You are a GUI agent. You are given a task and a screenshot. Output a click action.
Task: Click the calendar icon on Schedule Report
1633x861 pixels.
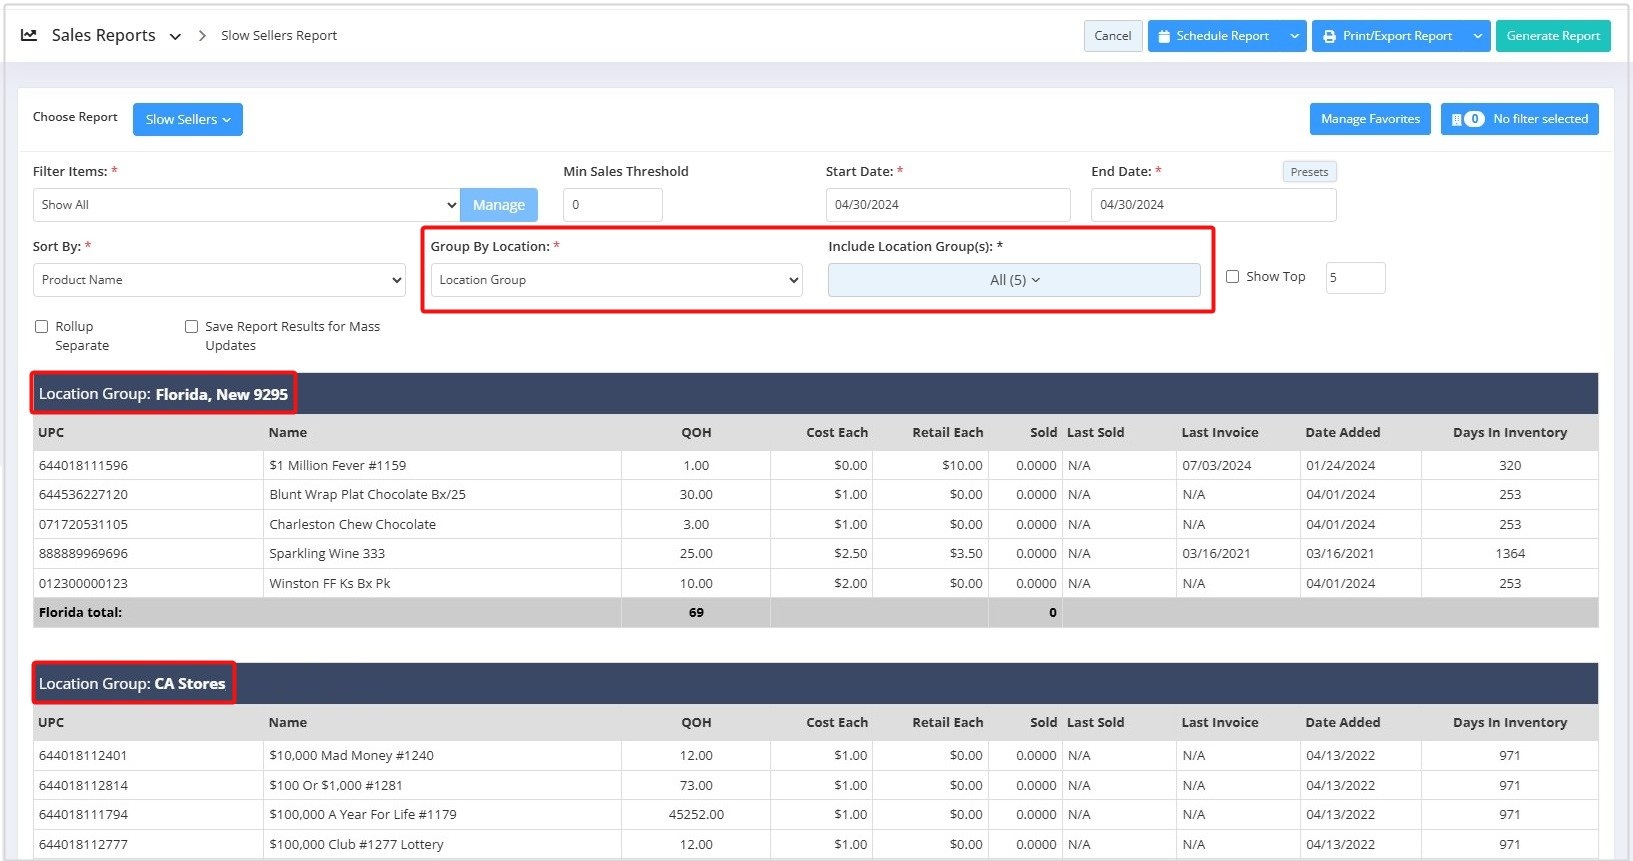1164,36
